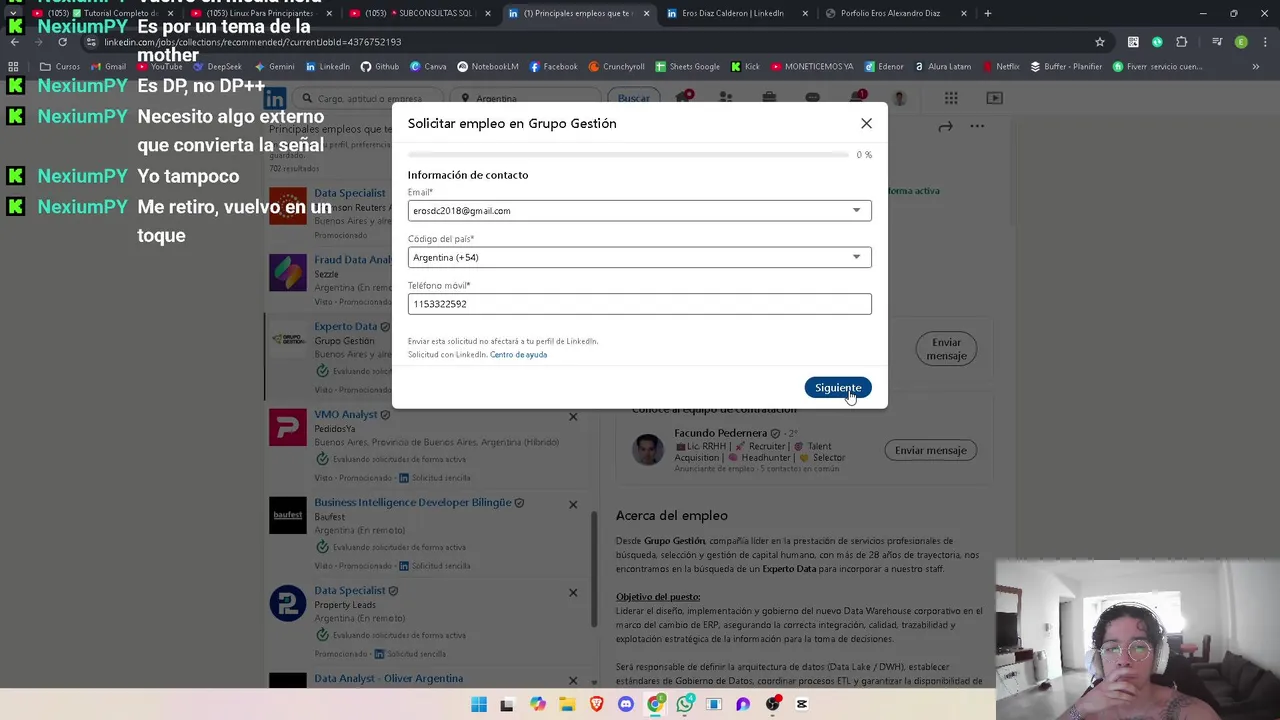This screenshot has height=720, width=1280.
Task: Open the Crunchyroll bookmark
Action: coord(616,67)
